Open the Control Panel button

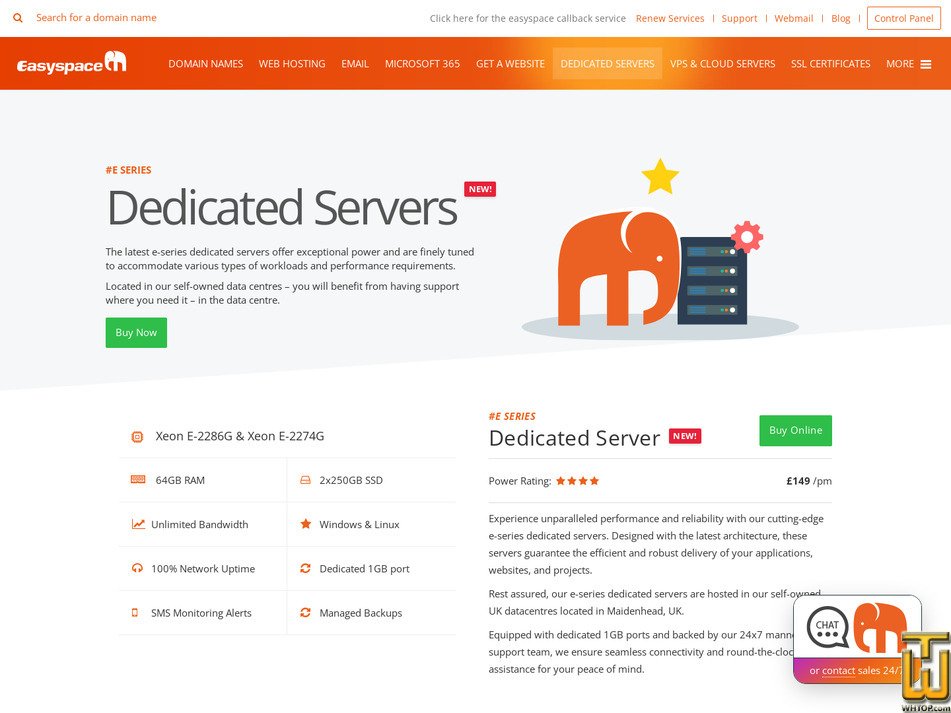pos(904,18)
